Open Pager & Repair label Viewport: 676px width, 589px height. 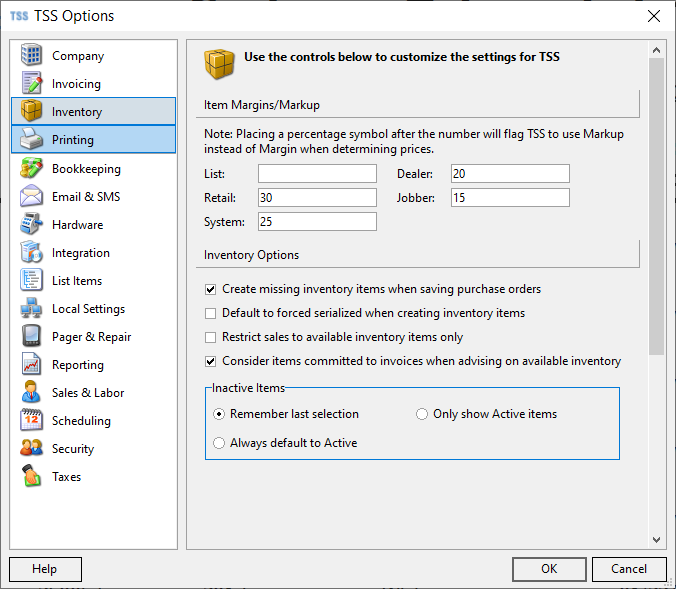click(x=91, y=337)
